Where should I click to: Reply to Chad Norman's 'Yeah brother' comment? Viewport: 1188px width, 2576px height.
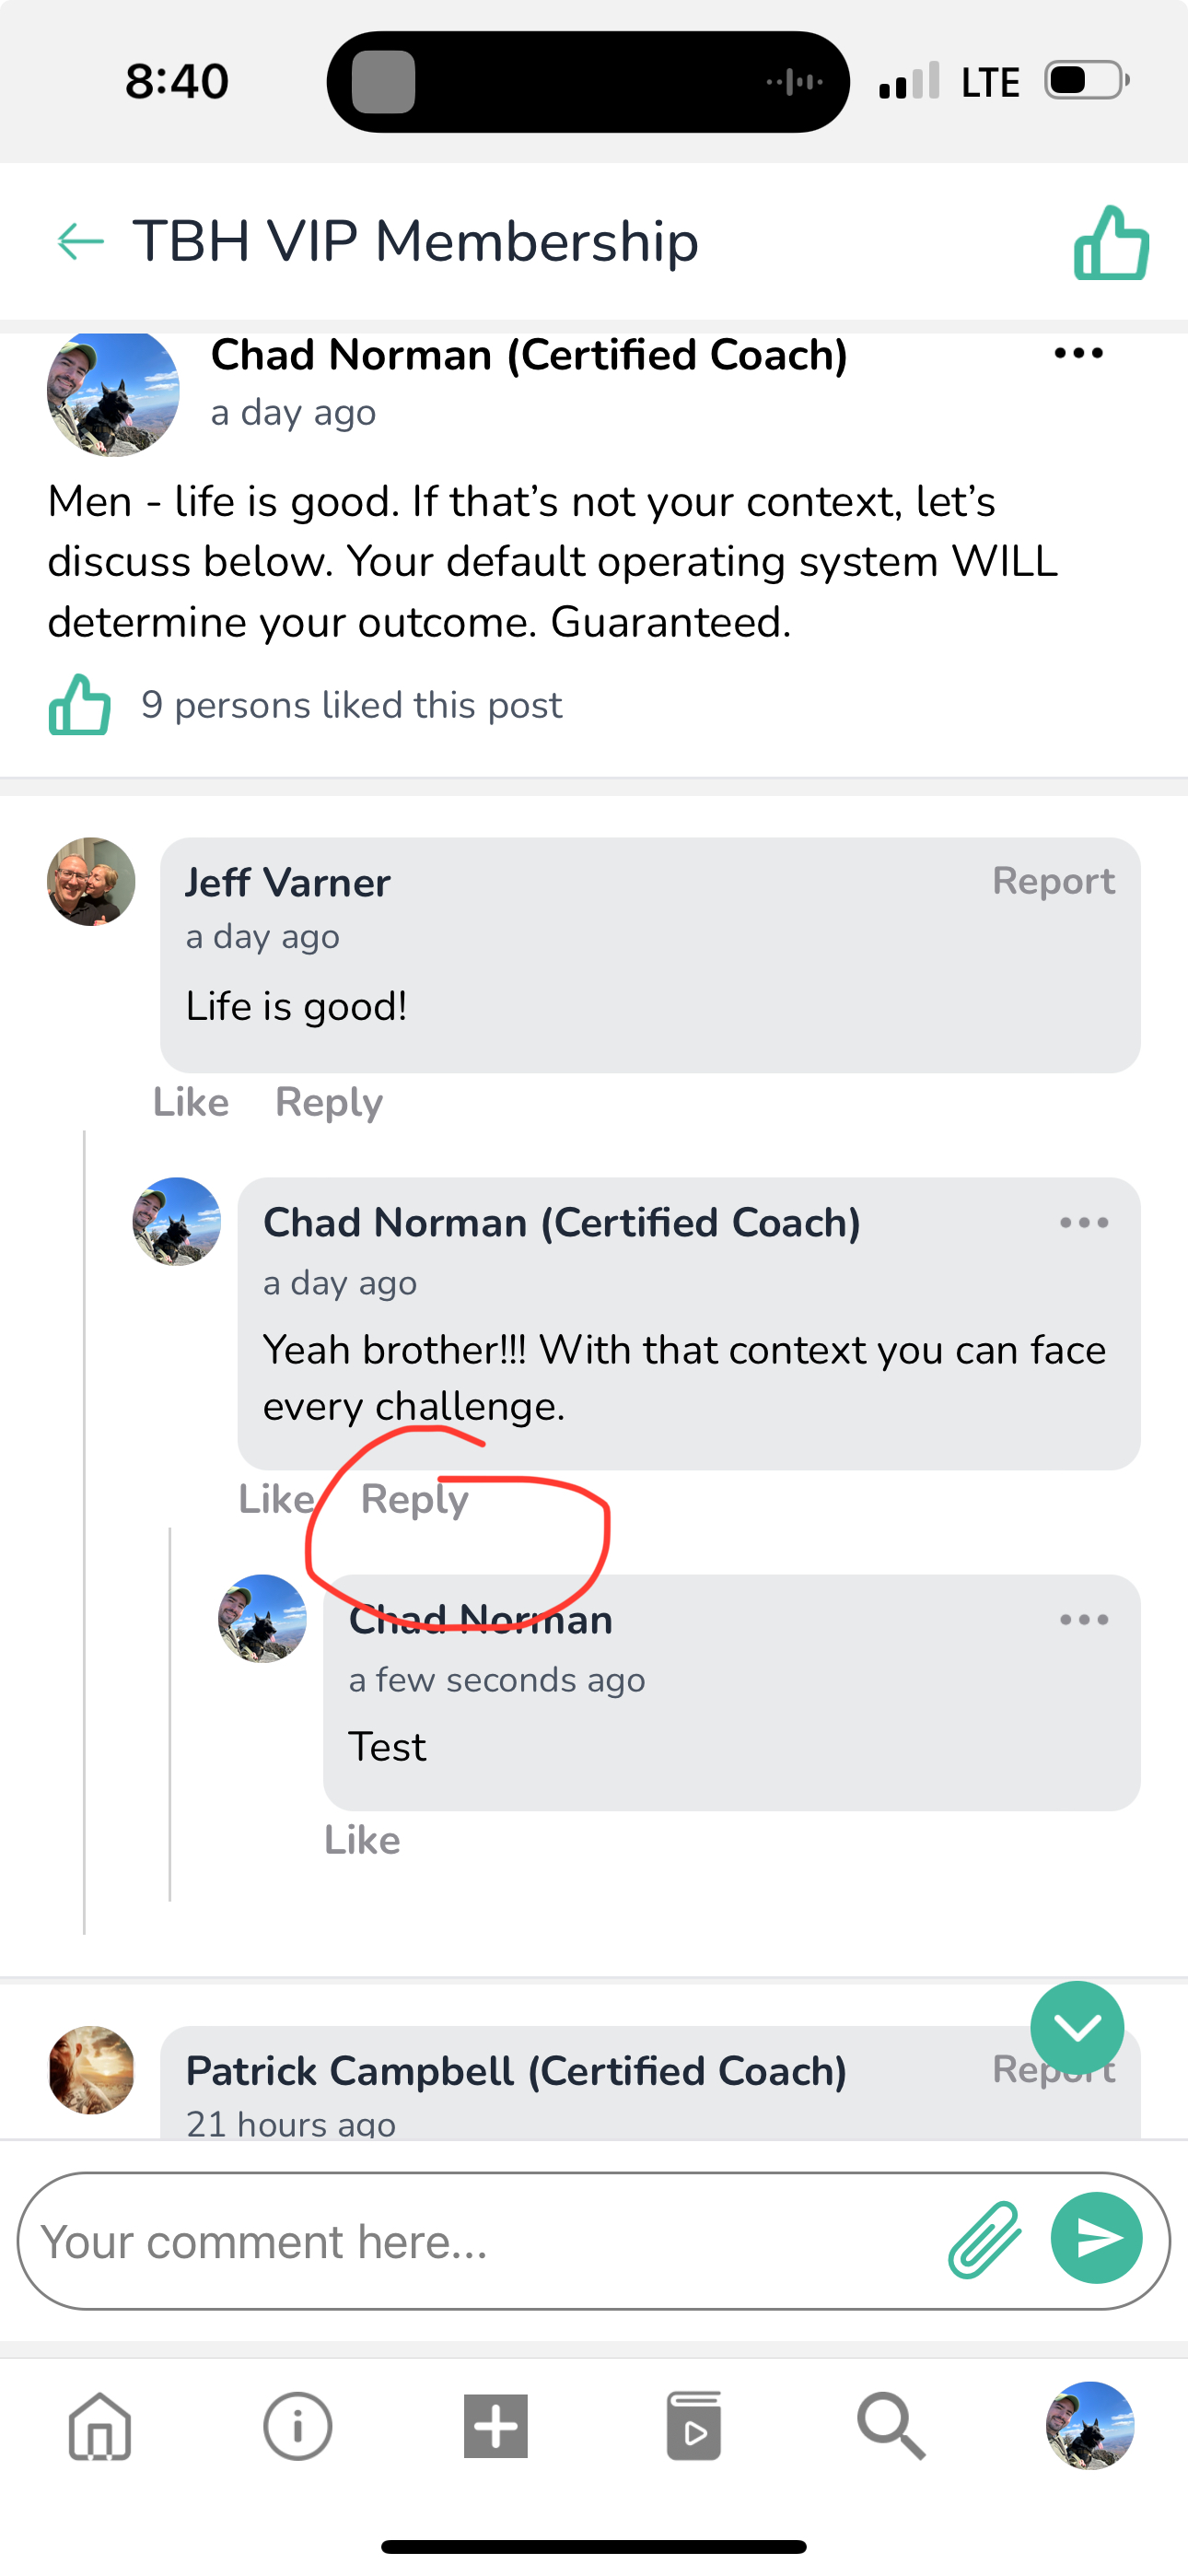pos(414,1499)
